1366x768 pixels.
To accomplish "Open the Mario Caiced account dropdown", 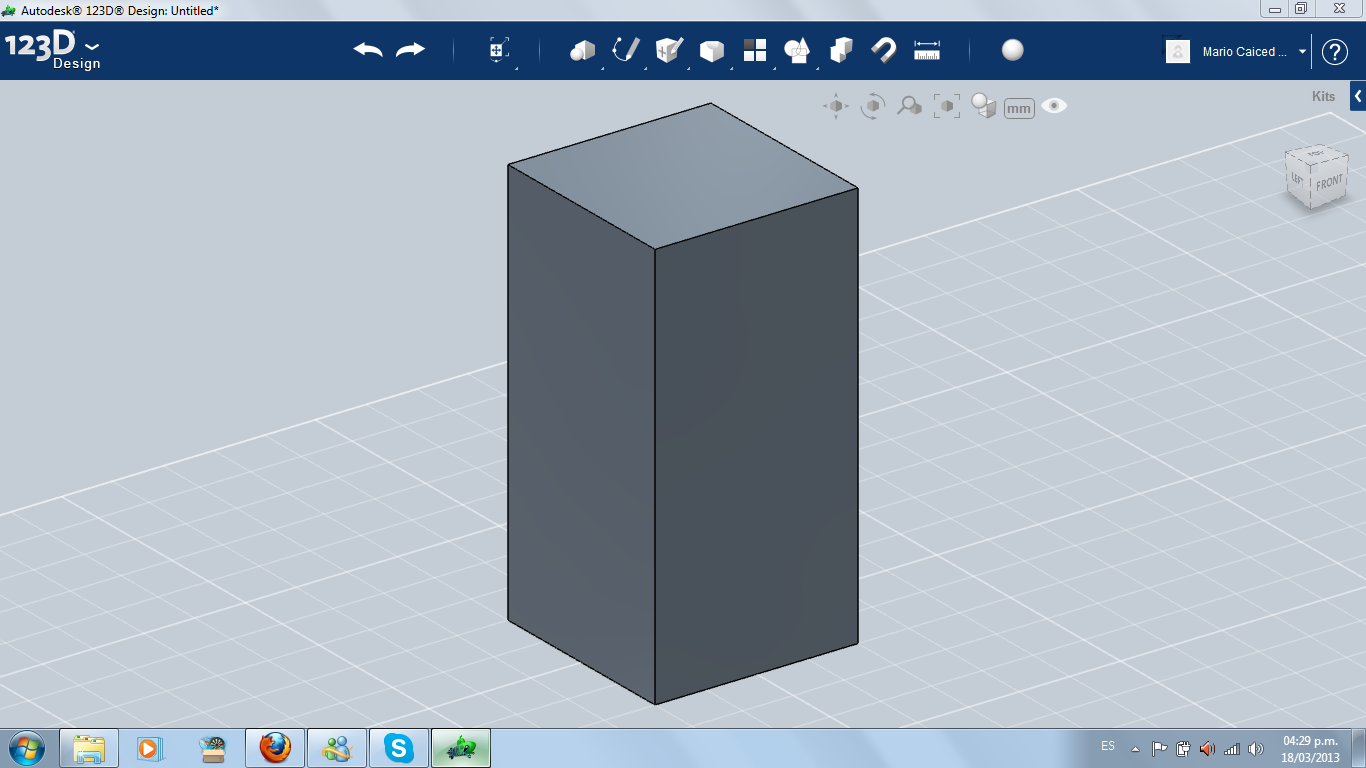I will [1302, 52].
